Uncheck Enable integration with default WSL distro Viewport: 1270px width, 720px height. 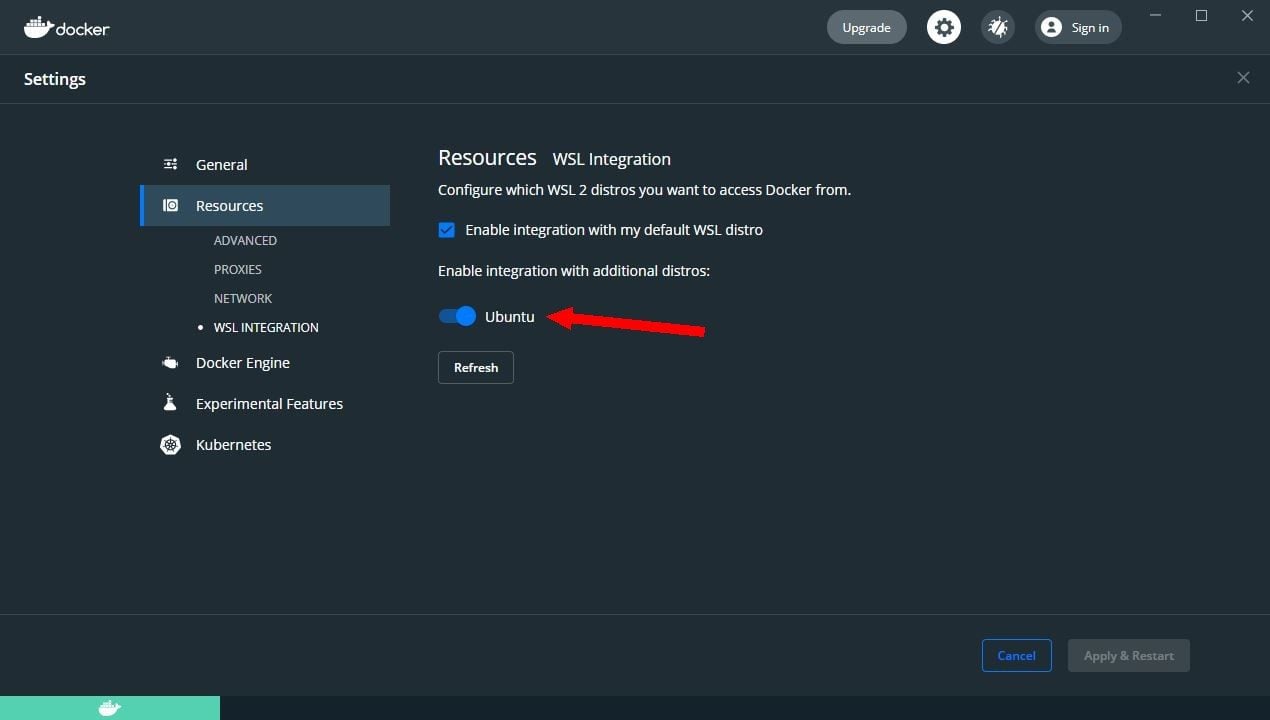(446, 230)
